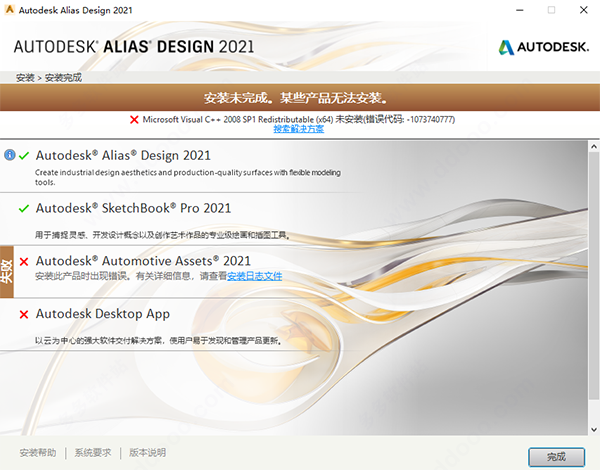Click the 安装 breadcrumb text
This screenshot has height=470, width=600.
click(x=25, y=78)
